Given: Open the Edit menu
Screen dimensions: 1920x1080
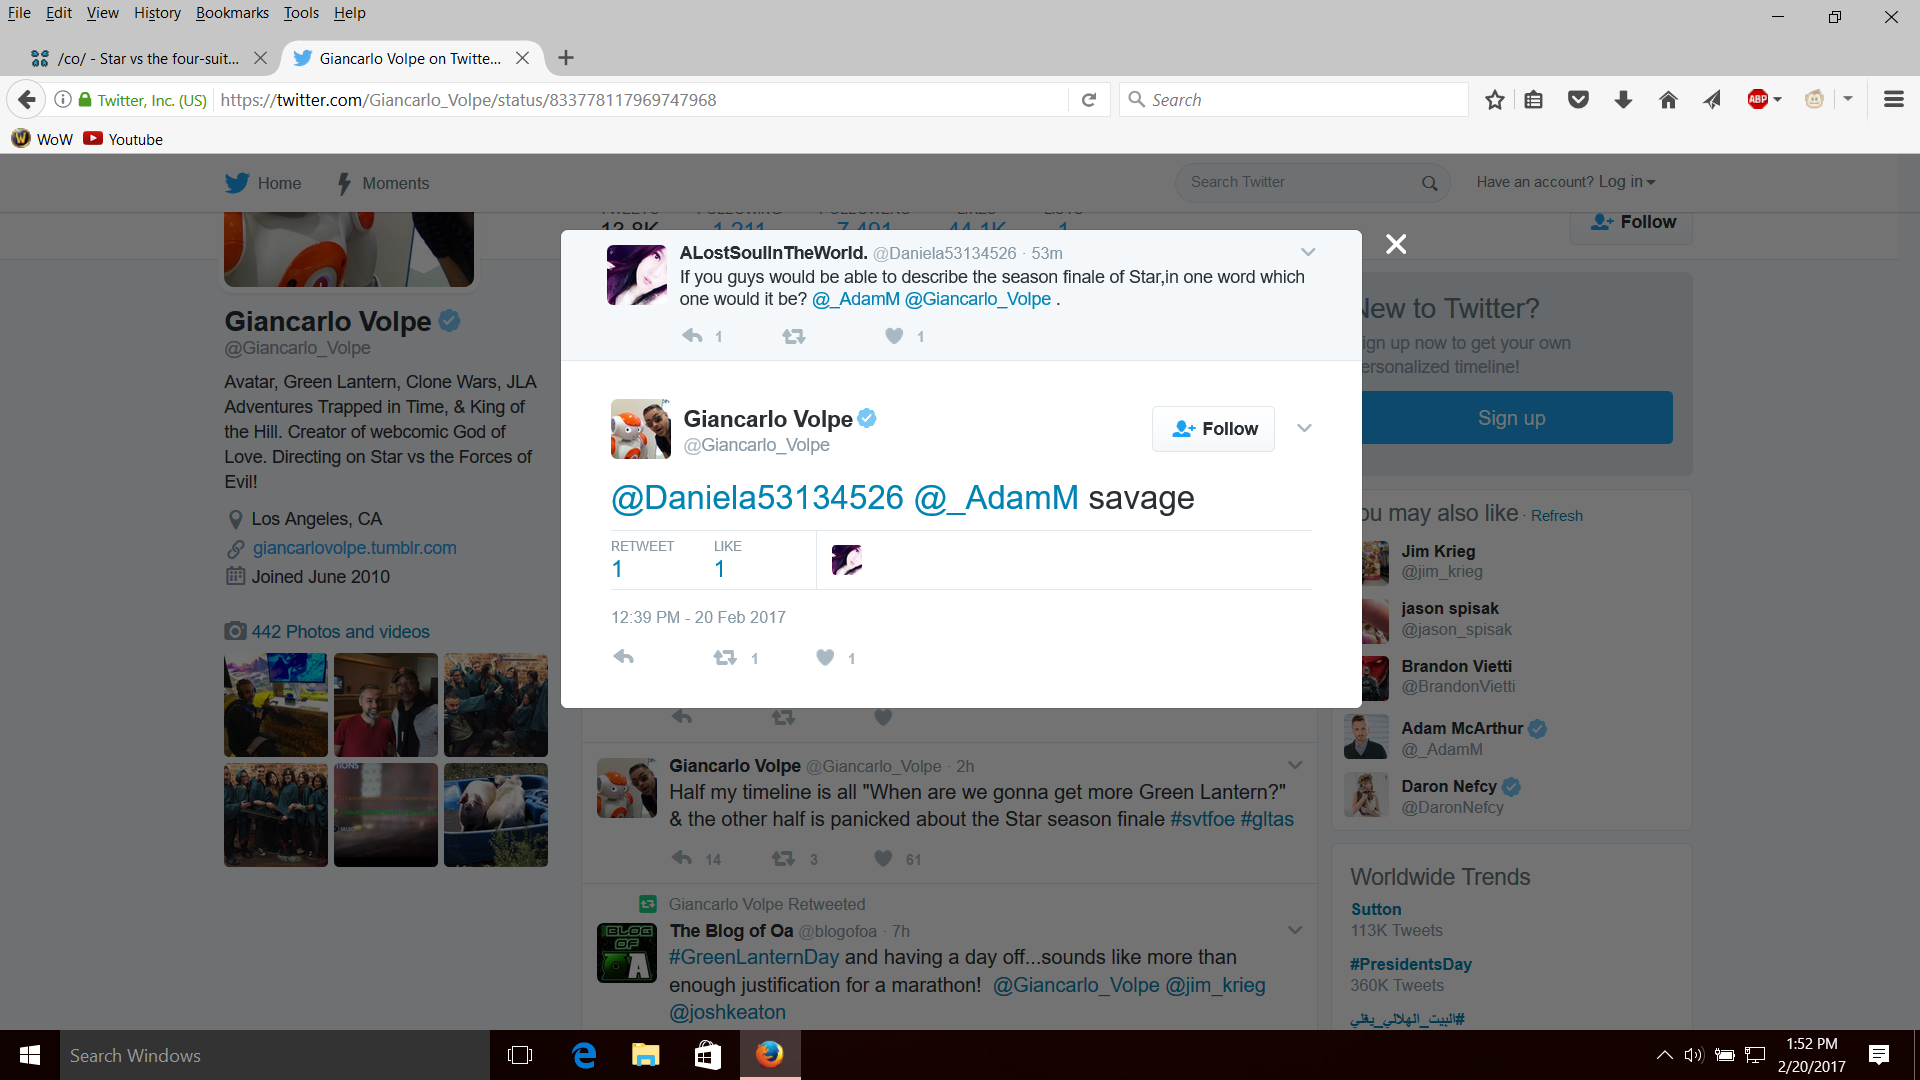Looking at the screenshot, I should click(x=59, y=13).
